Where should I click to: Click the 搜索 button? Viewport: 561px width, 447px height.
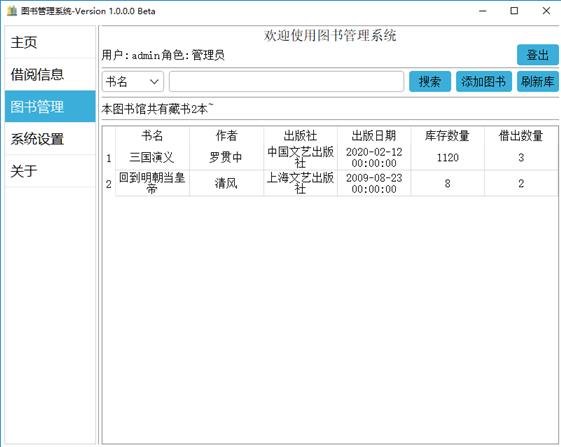point(430,82)
